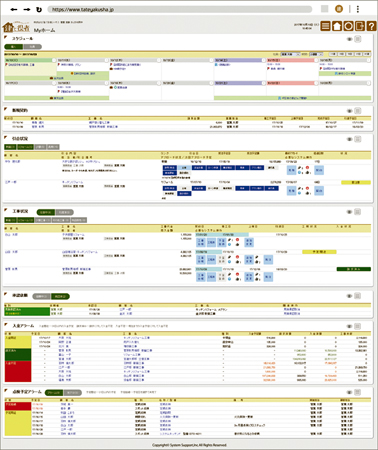The height and width of the screenshot is (450, 378).
Task: Click the square panel icon in 承認依頼 section
Action: coord(358,296)
